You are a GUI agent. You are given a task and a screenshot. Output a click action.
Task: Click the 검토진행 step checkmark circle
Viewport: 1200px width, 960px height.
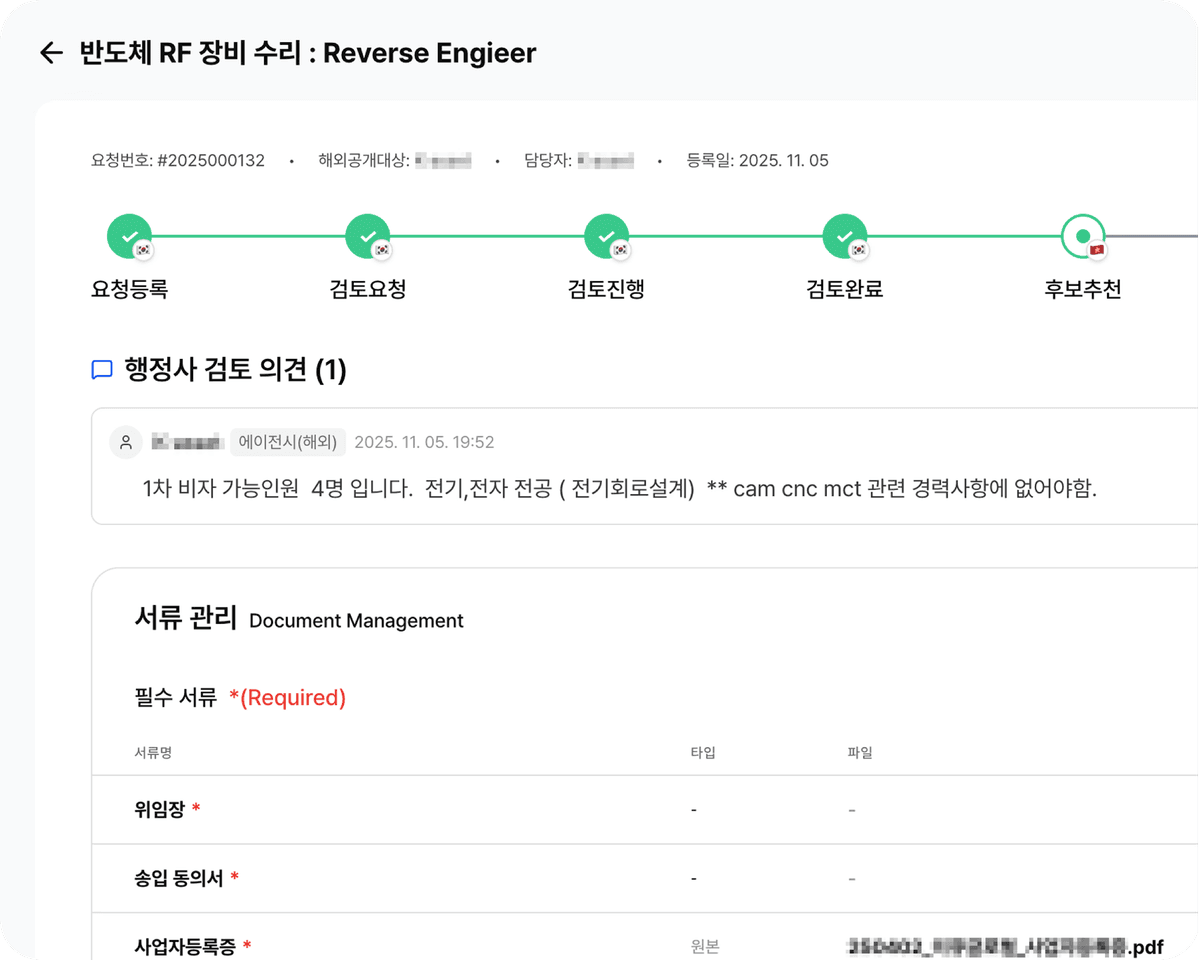[x=606, y=237]
